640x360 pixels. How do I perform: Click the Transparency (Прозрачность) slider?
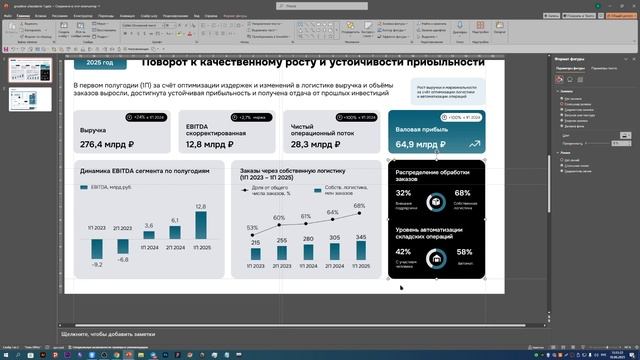click(x=598, y=143)
